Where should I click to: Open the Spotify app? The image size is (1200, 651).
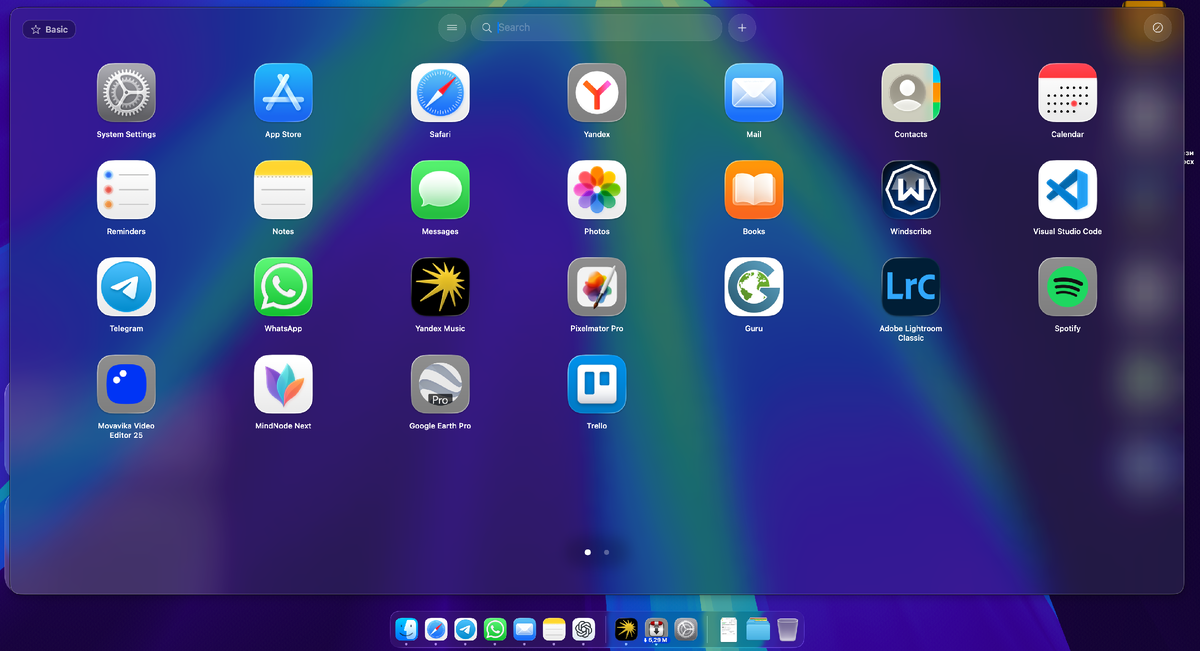pyautogui.click(x=1068, y=286)
